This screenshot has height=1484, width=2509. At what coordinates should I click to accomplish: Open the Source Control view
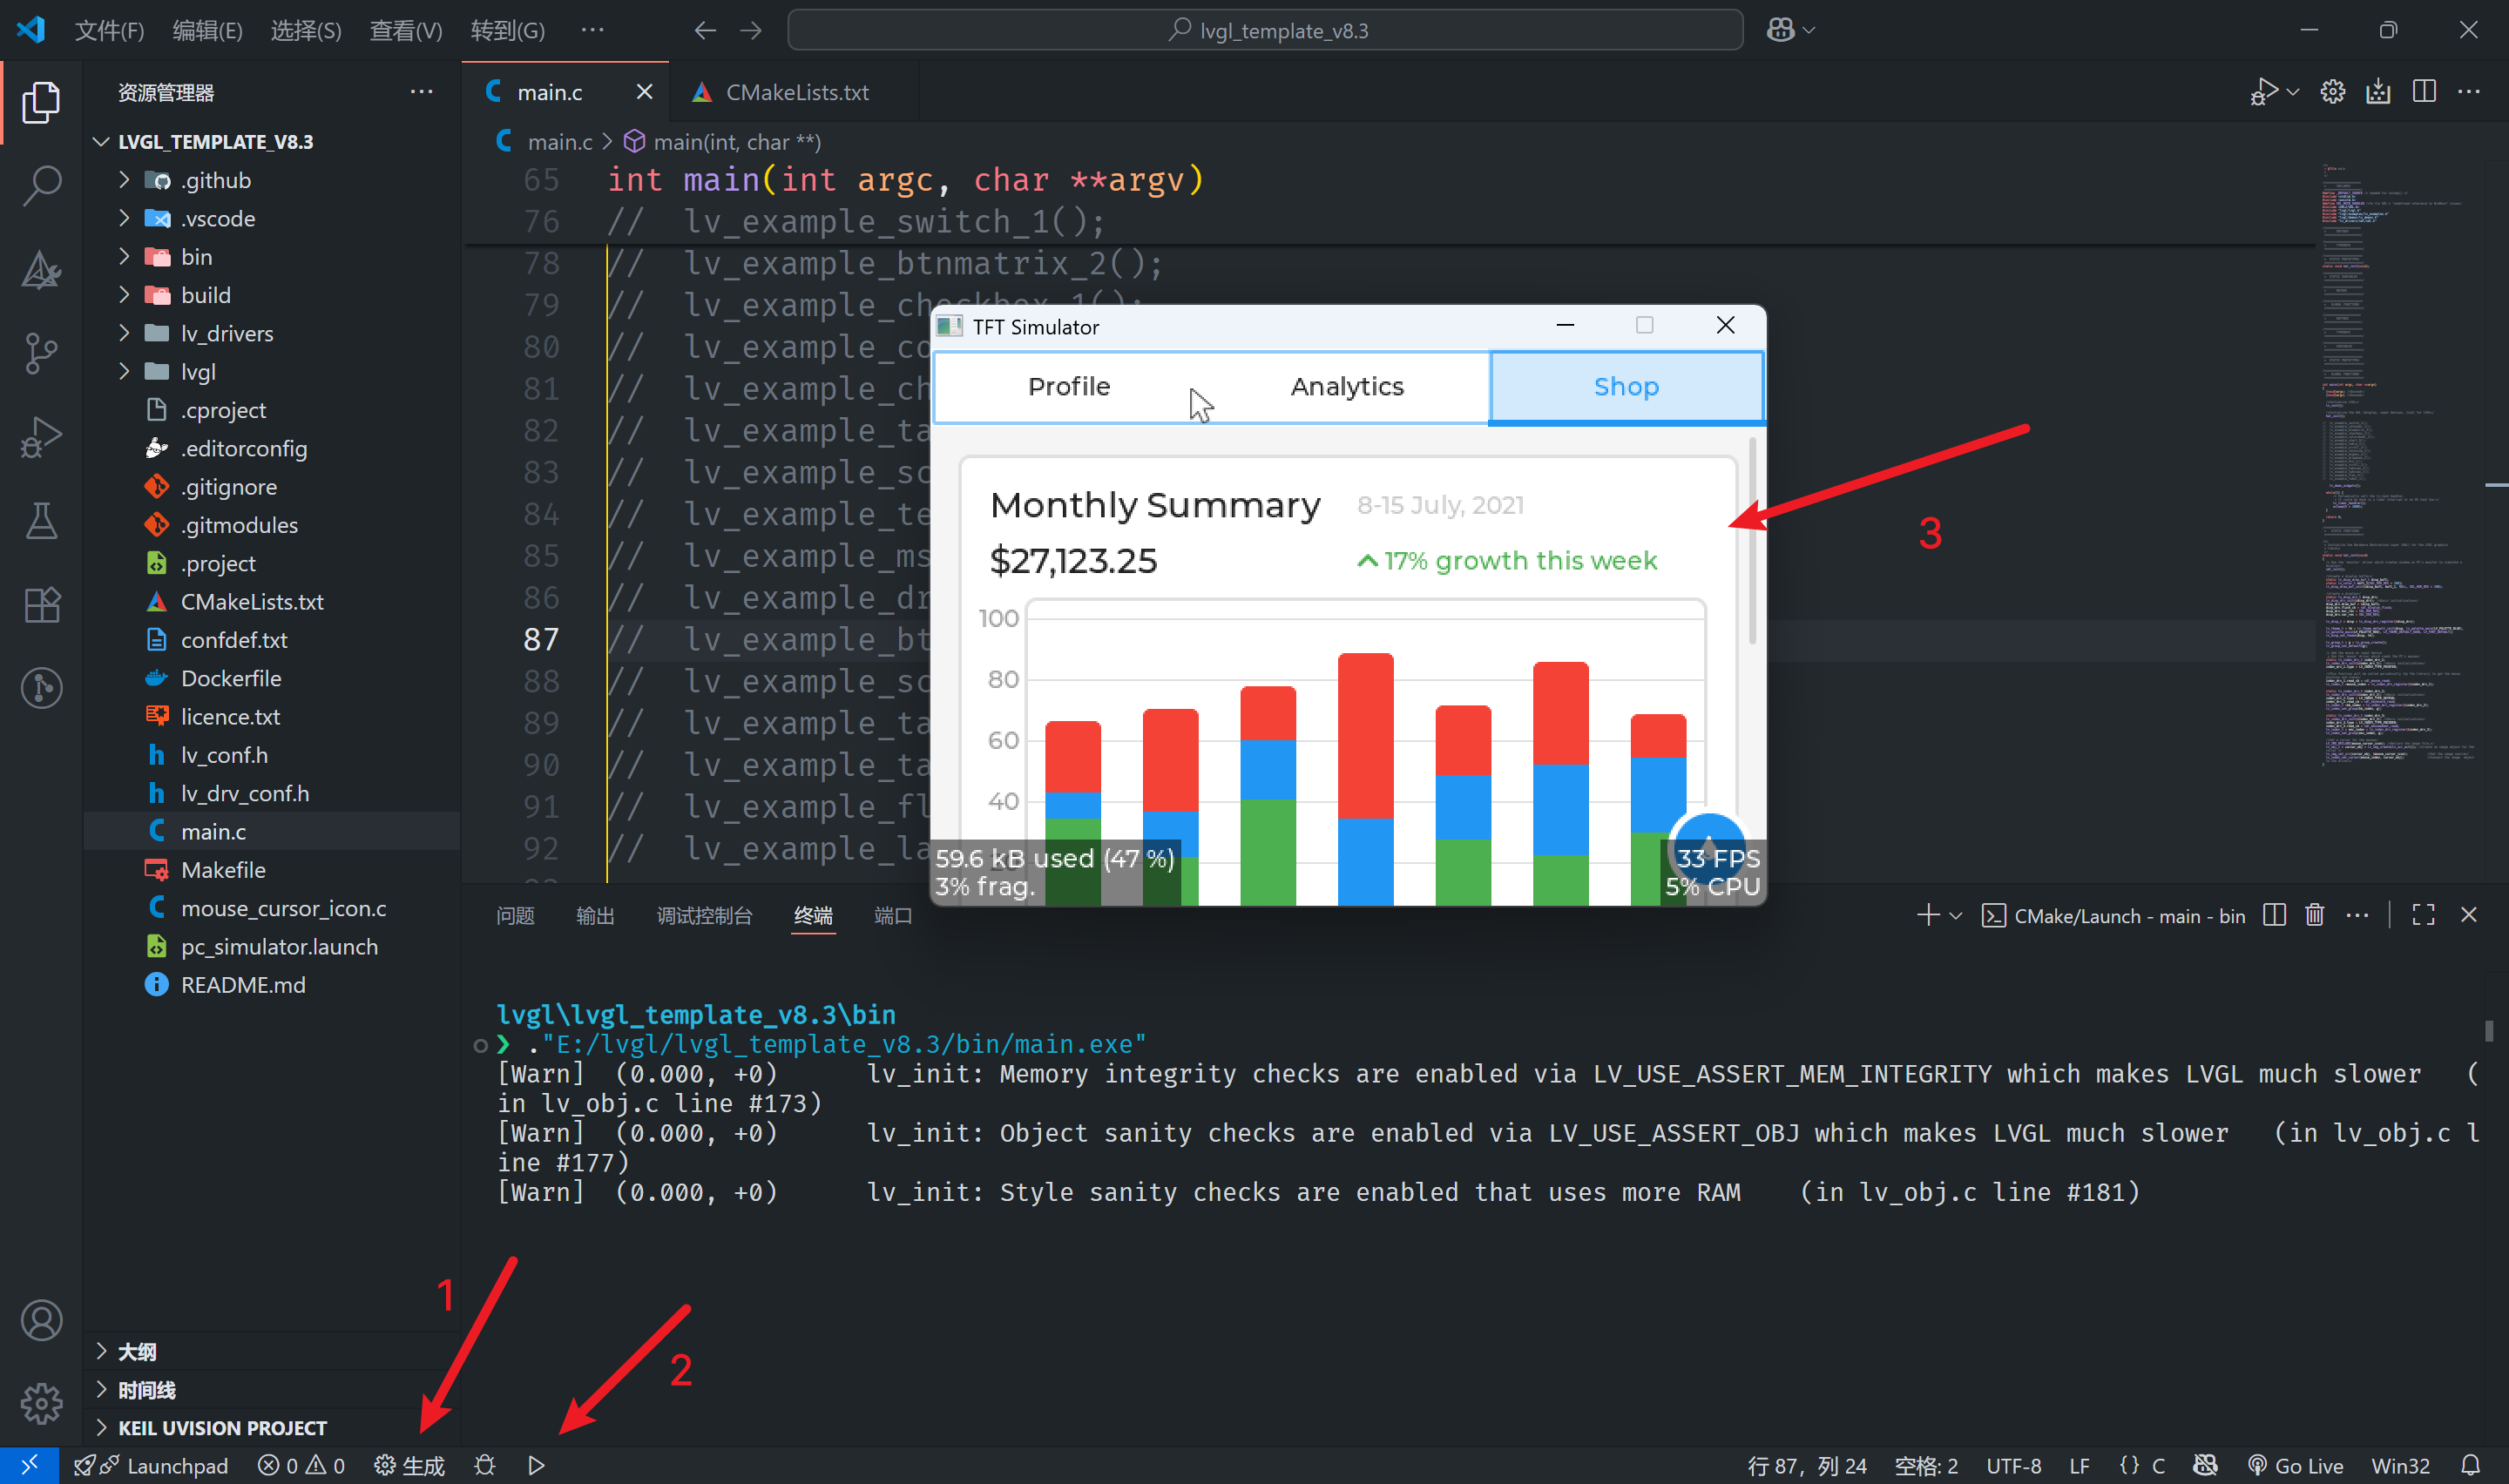point(41,353)
